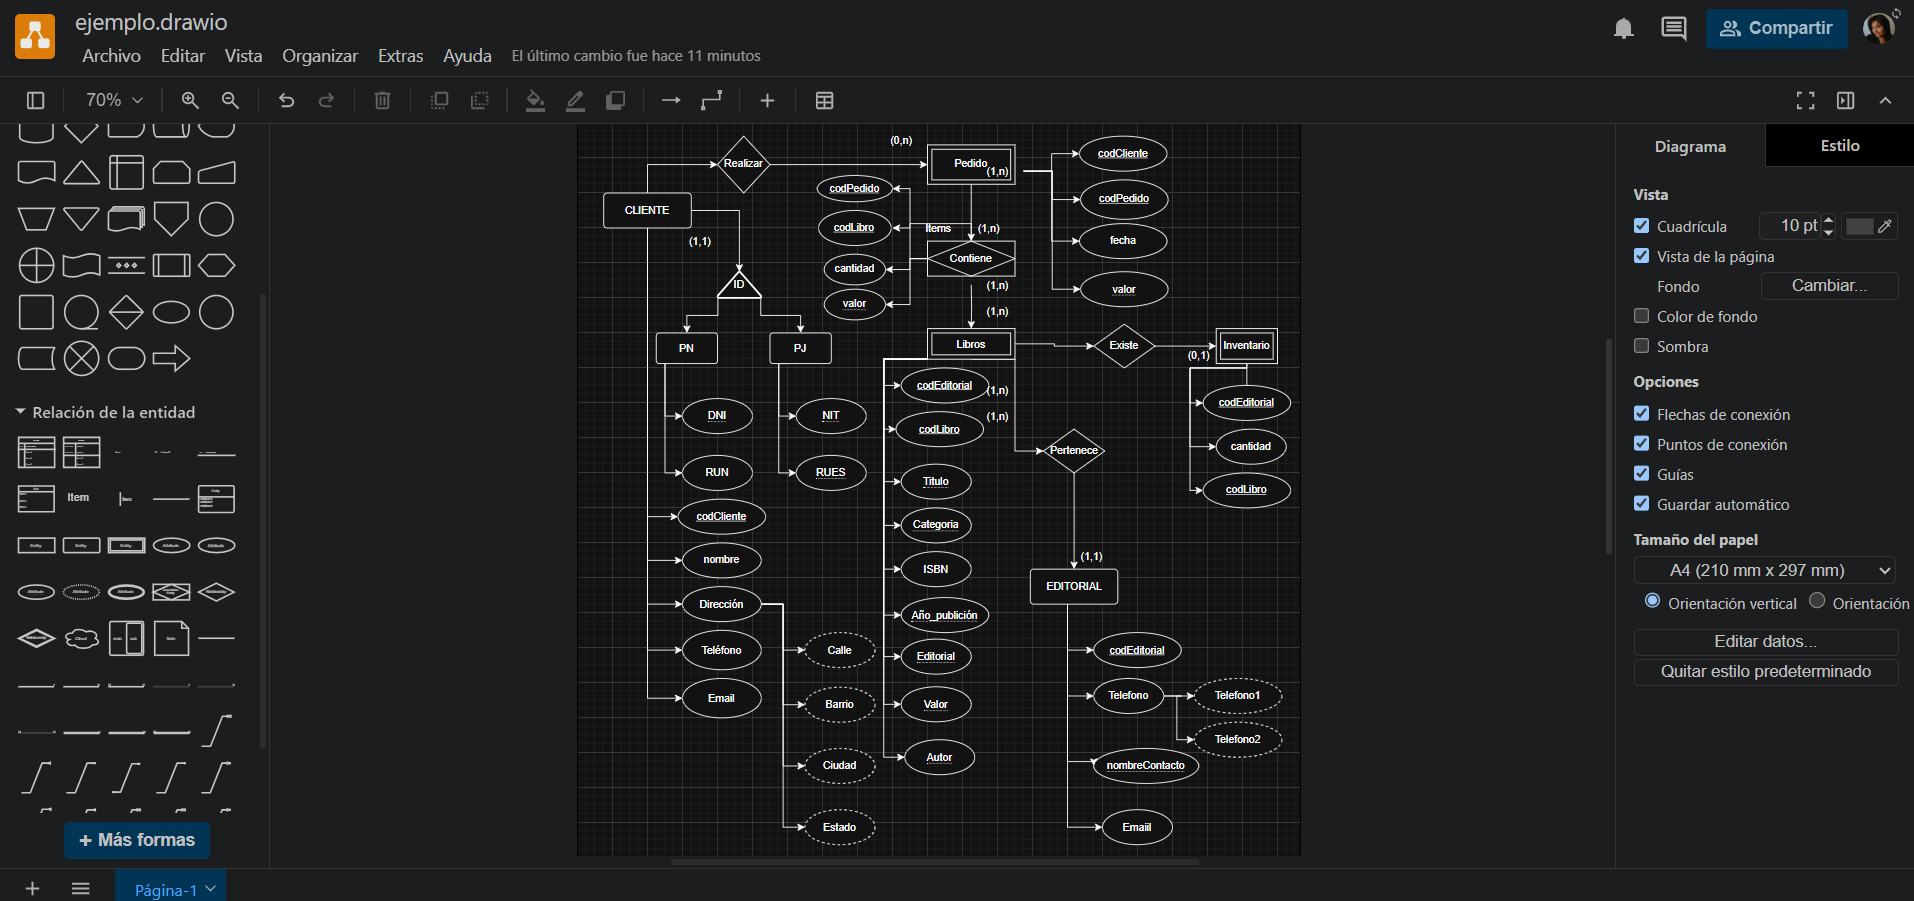Enable the Color de fondo checkbox
The height and width of the screenshot is (901, 1914).
(1641, 316)
